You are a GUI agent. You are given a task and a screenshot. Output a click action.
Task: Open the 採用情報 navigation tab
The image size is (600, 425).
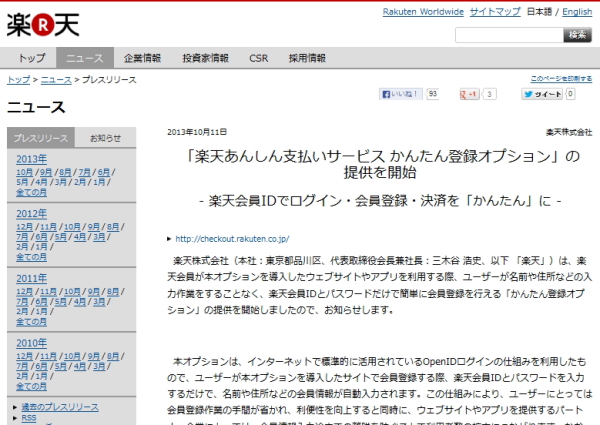308,58
